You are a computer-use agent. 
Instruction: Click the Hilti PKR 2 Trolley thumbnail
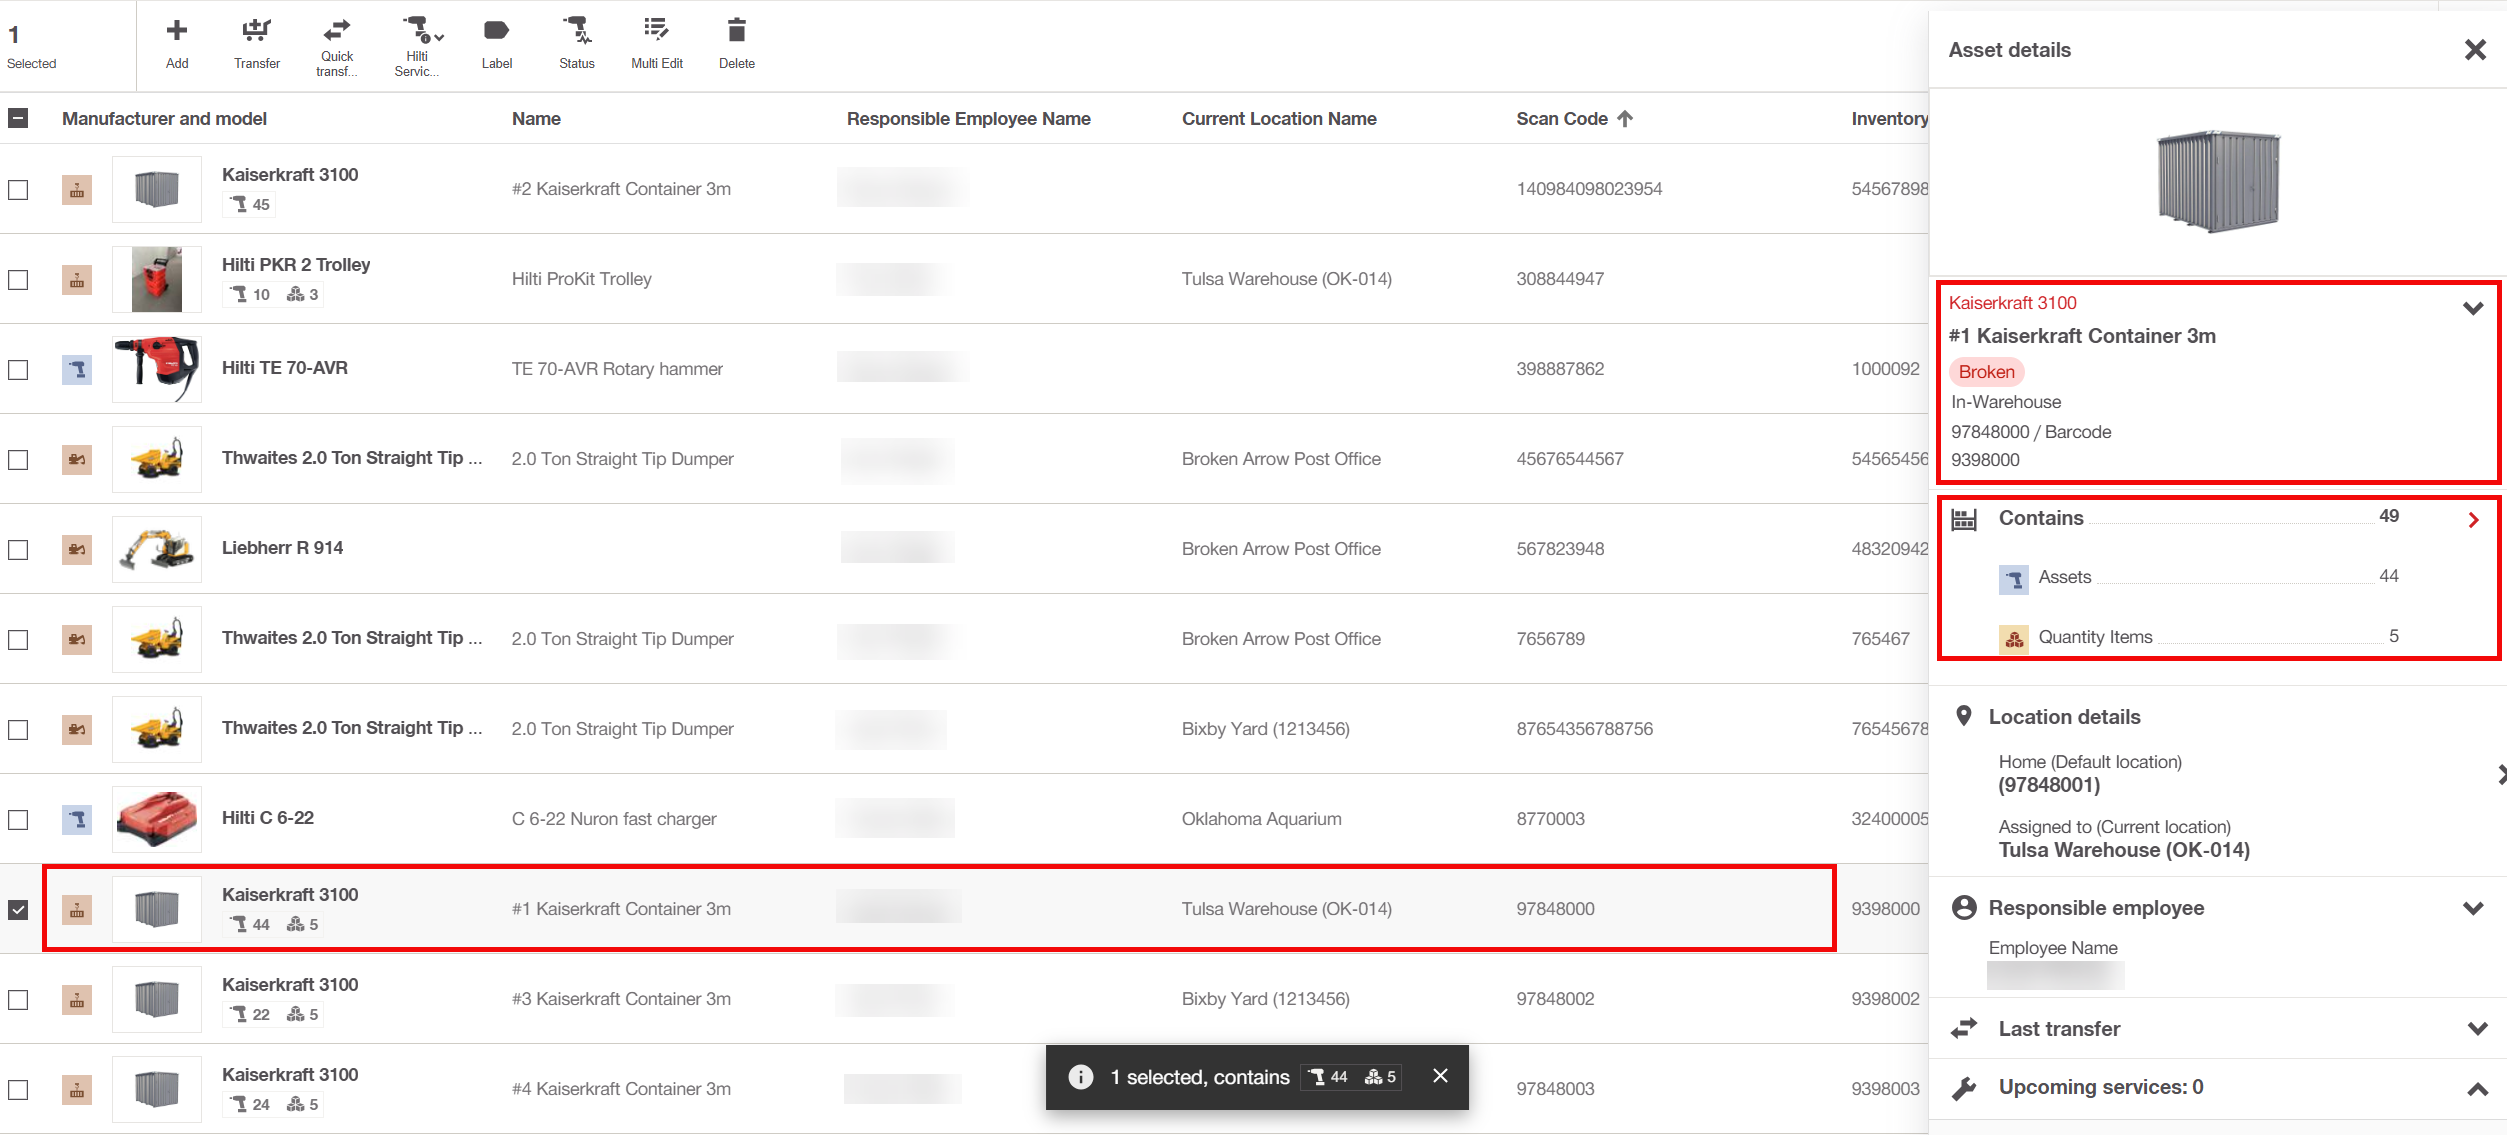157,279
